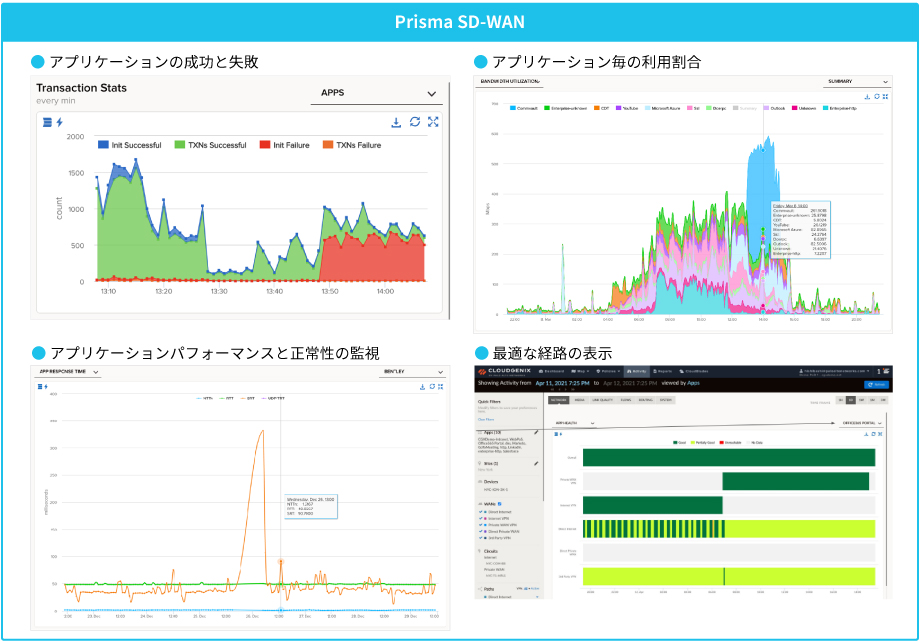This screenshot has width=920, height=642.
Task: Toggle the Enterprise-unknown legend entry
Action: 566,108
